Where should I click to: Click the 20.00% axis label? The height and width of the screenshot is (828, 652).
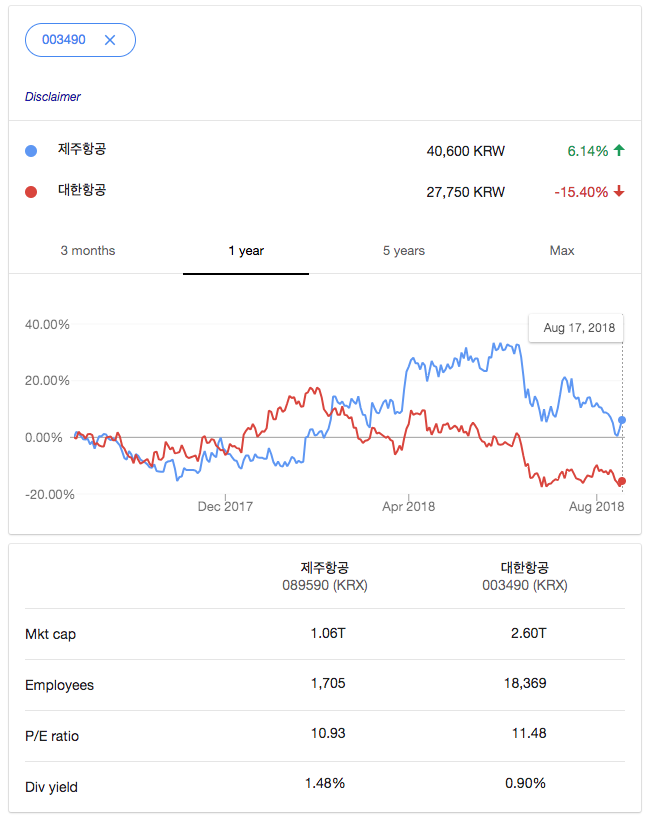pyautogui.click(x=47, y=381)
